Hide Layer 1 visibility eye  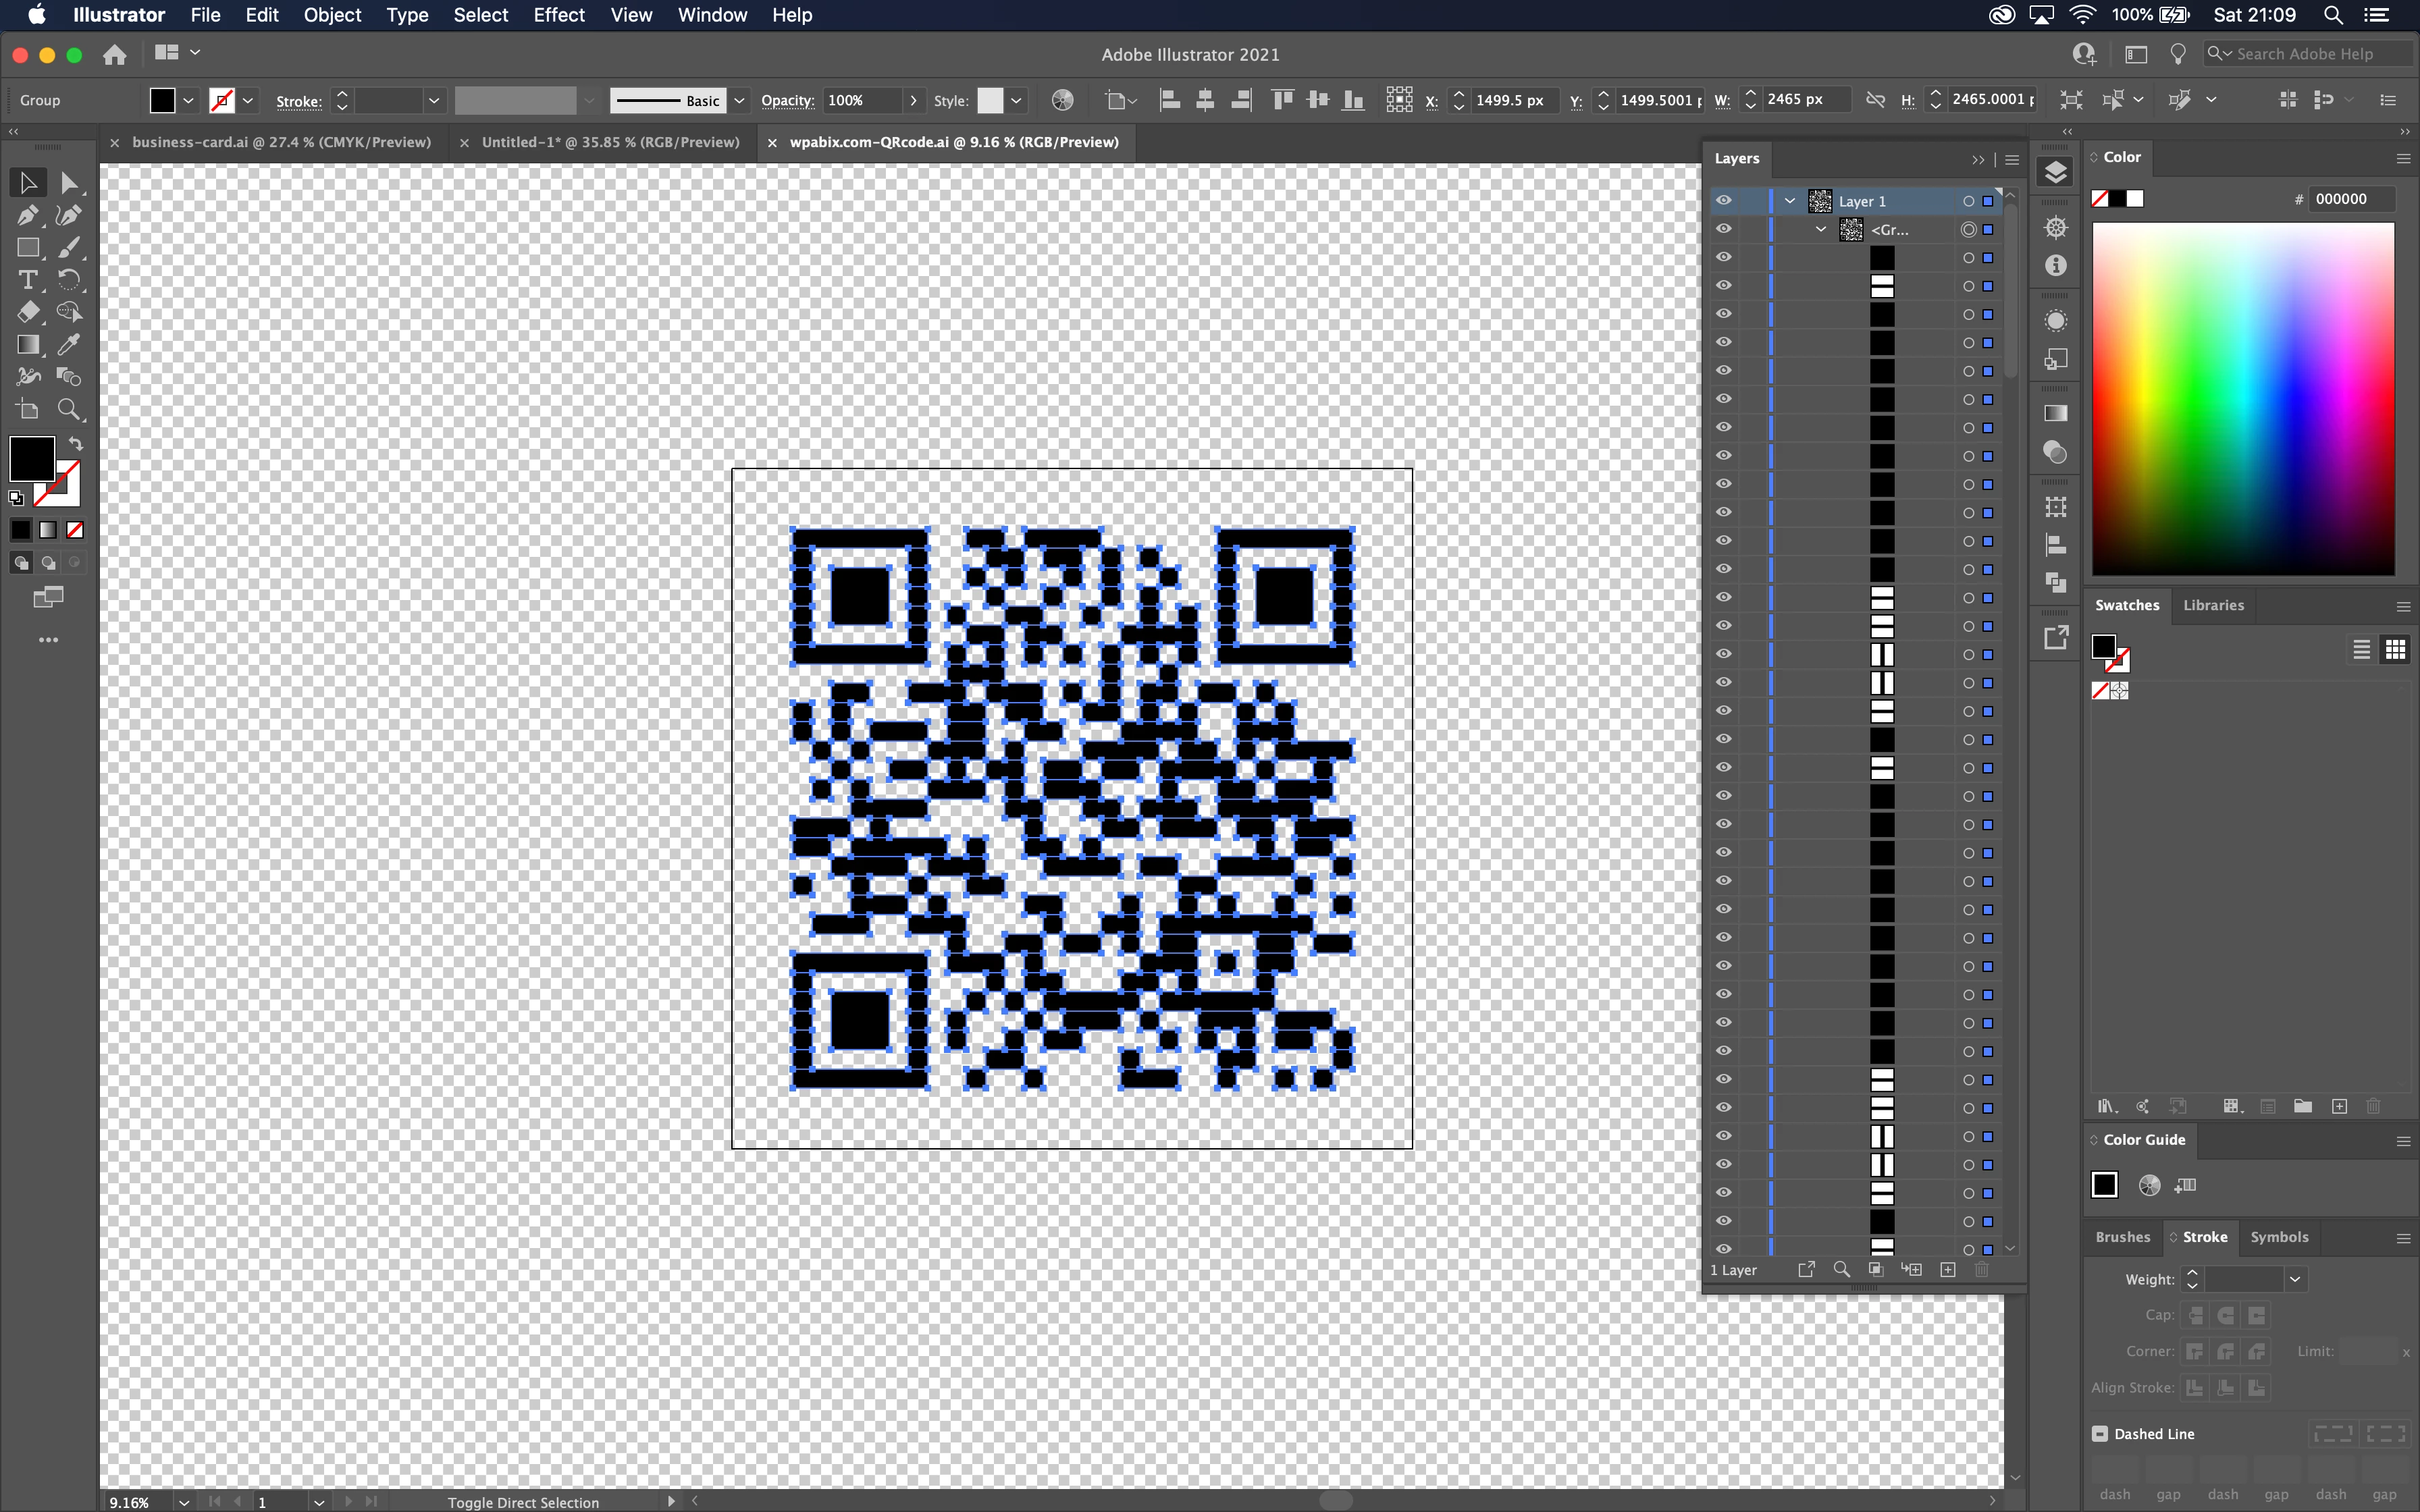1723,201
